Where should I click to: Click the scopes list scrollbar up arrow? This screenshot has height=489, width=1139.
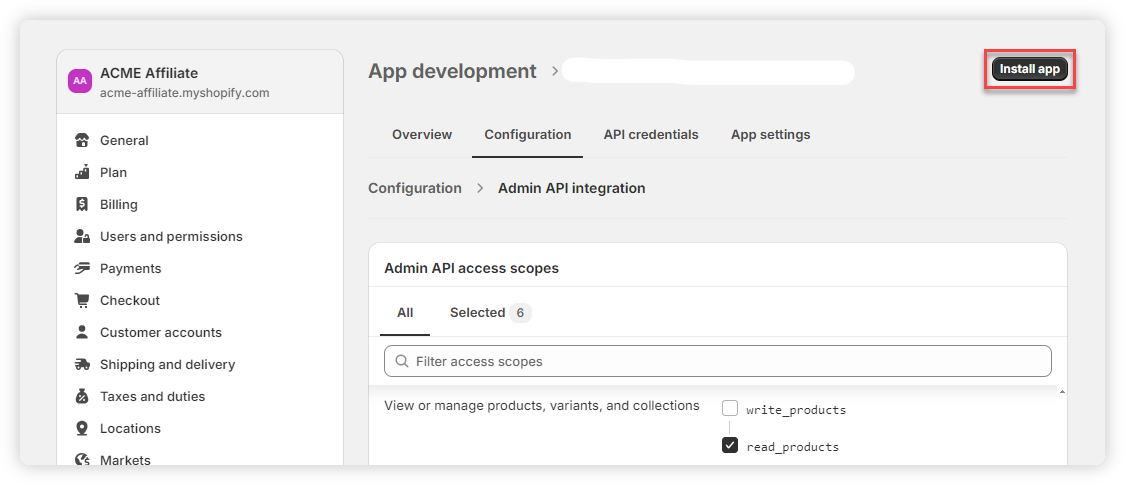point(1061,392)
